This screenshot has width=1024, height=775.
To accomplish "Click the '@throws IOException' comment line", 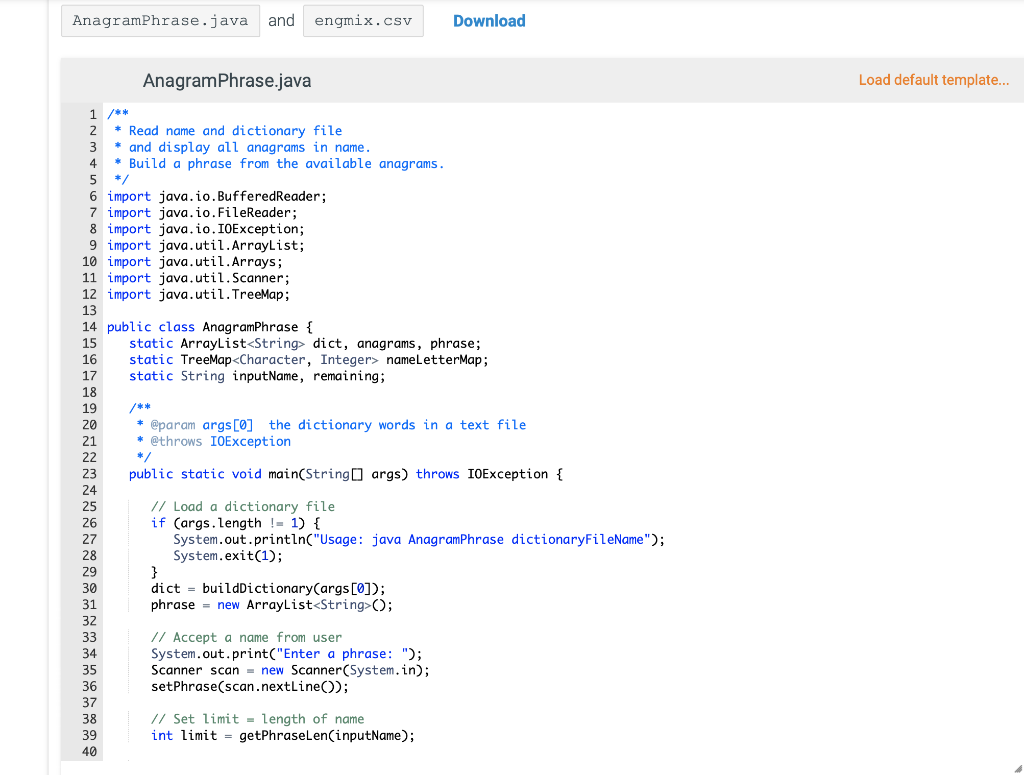I will click(214, 441).
